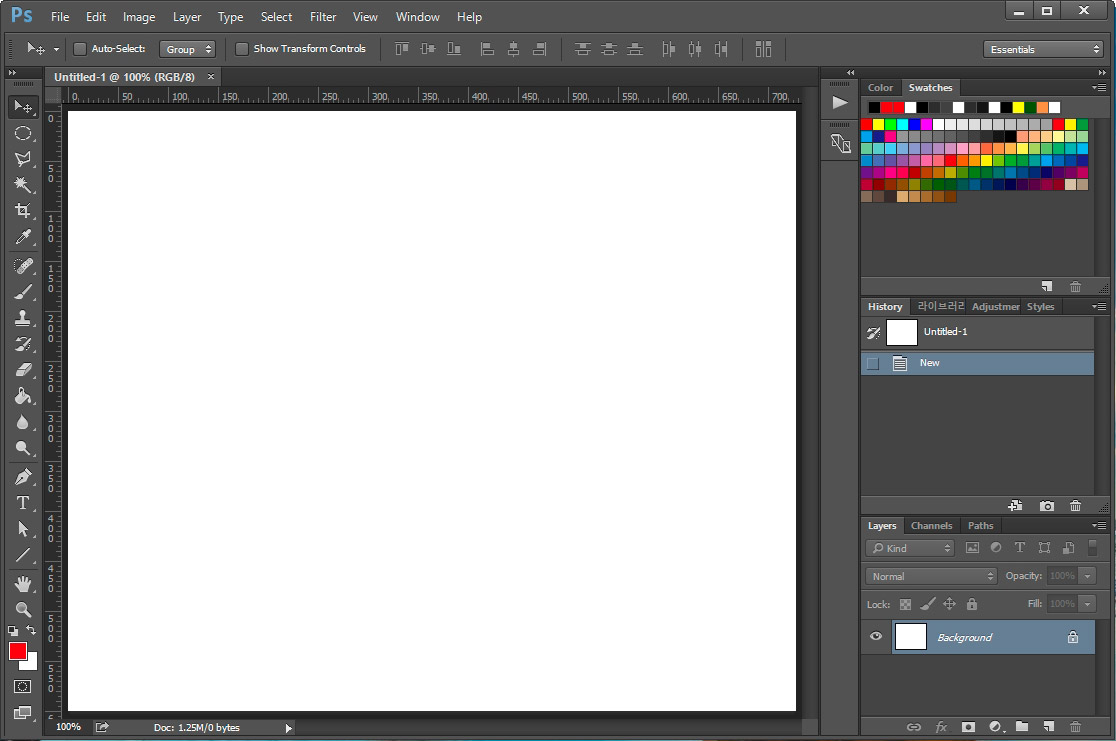Open the Layers panel flyout menu
The width and height of the screenshot is (1116, 741).
pyautogui.click(x=1099, y=526)
